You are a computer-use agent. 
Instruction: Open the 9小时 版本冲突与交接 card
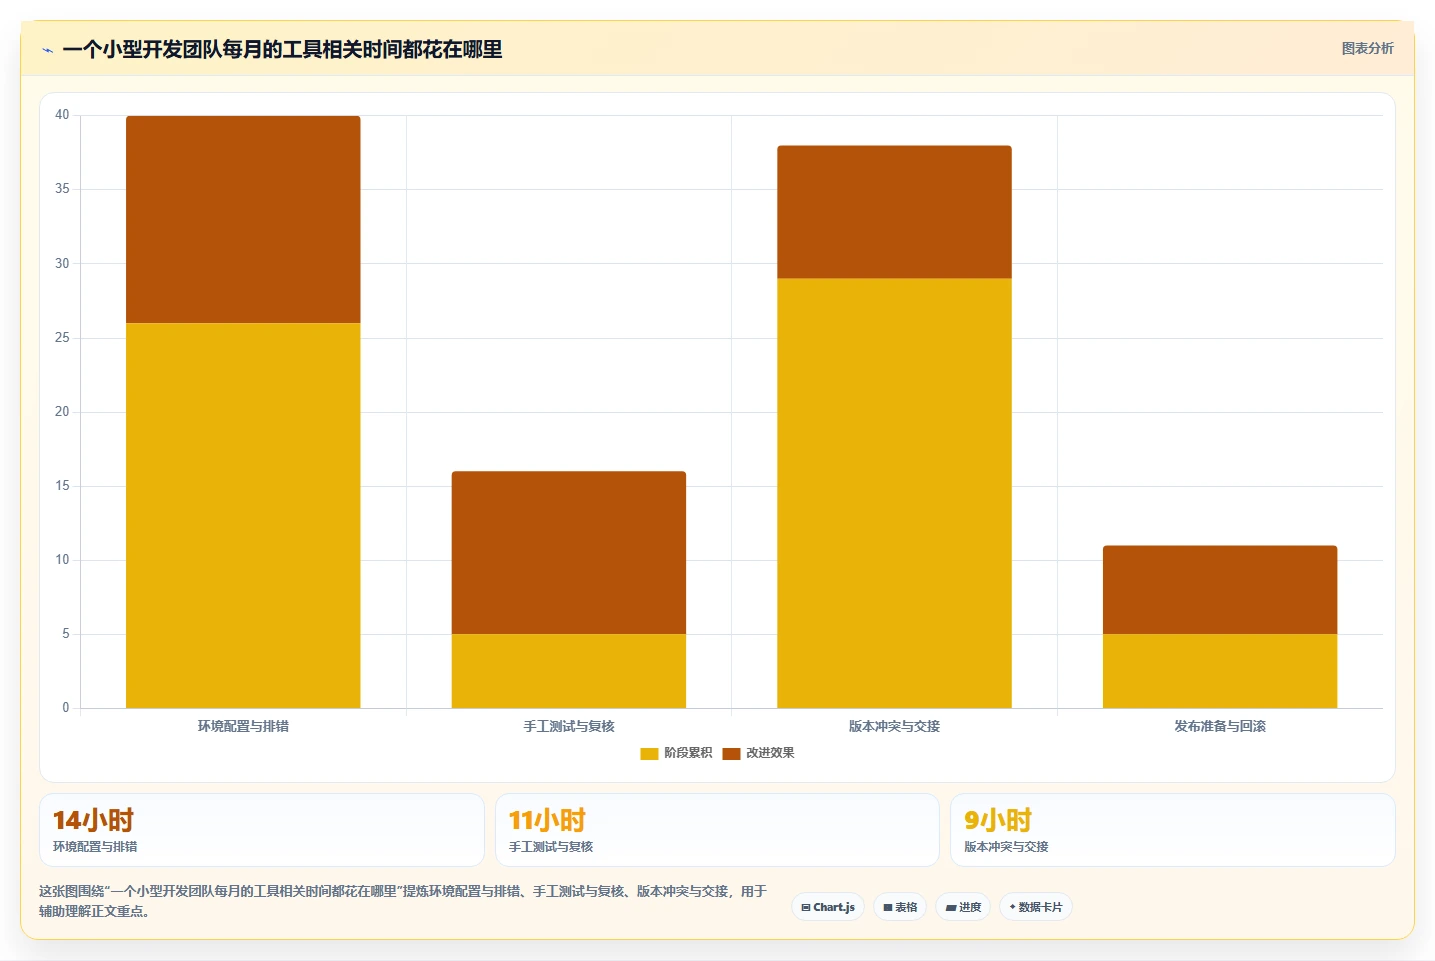coord(1172,830)
